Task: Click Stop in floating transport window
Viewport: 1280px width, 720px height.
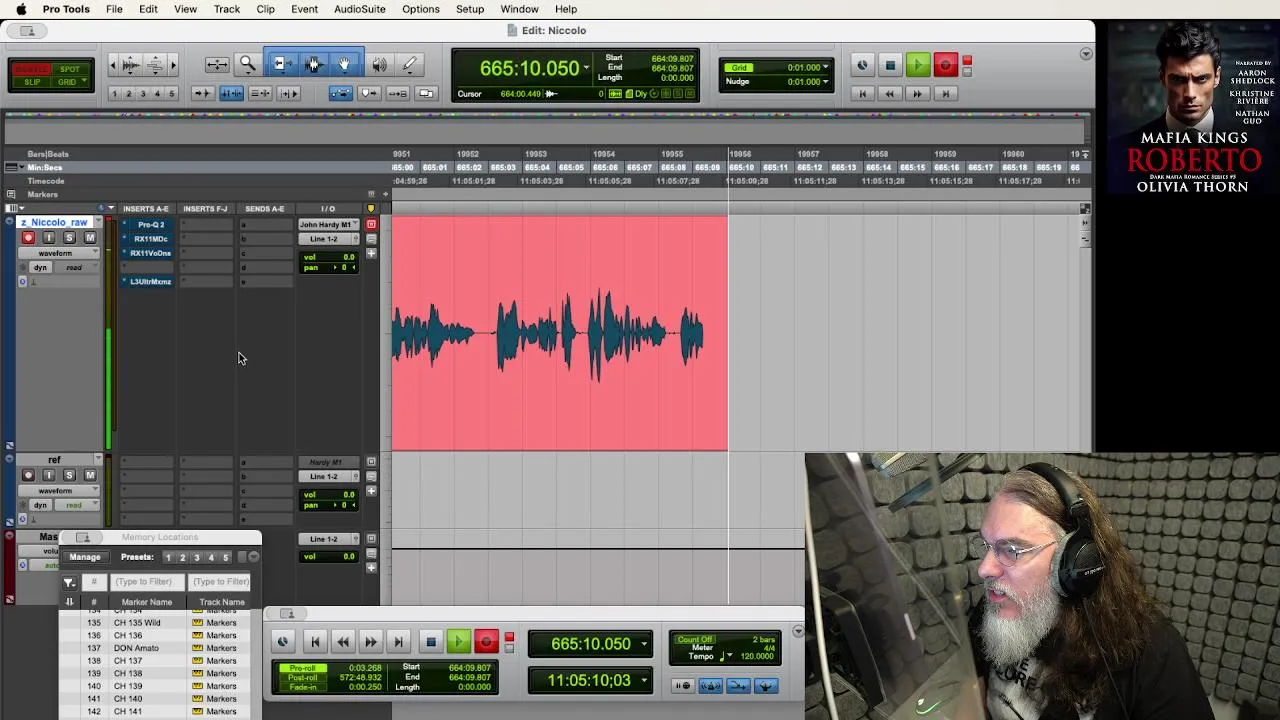Action: click(431, 642)
